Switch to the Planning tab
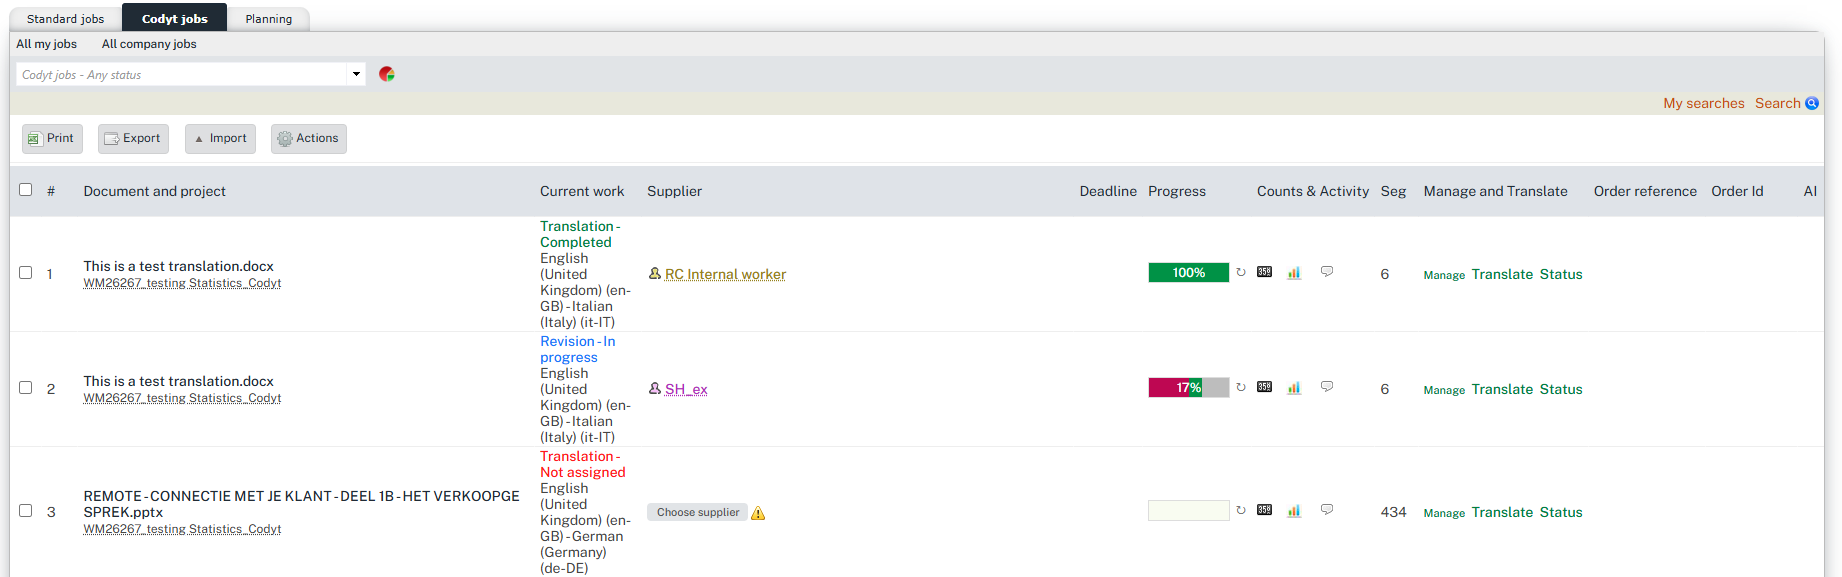The image size is (1842, 577). click(269, 19)
